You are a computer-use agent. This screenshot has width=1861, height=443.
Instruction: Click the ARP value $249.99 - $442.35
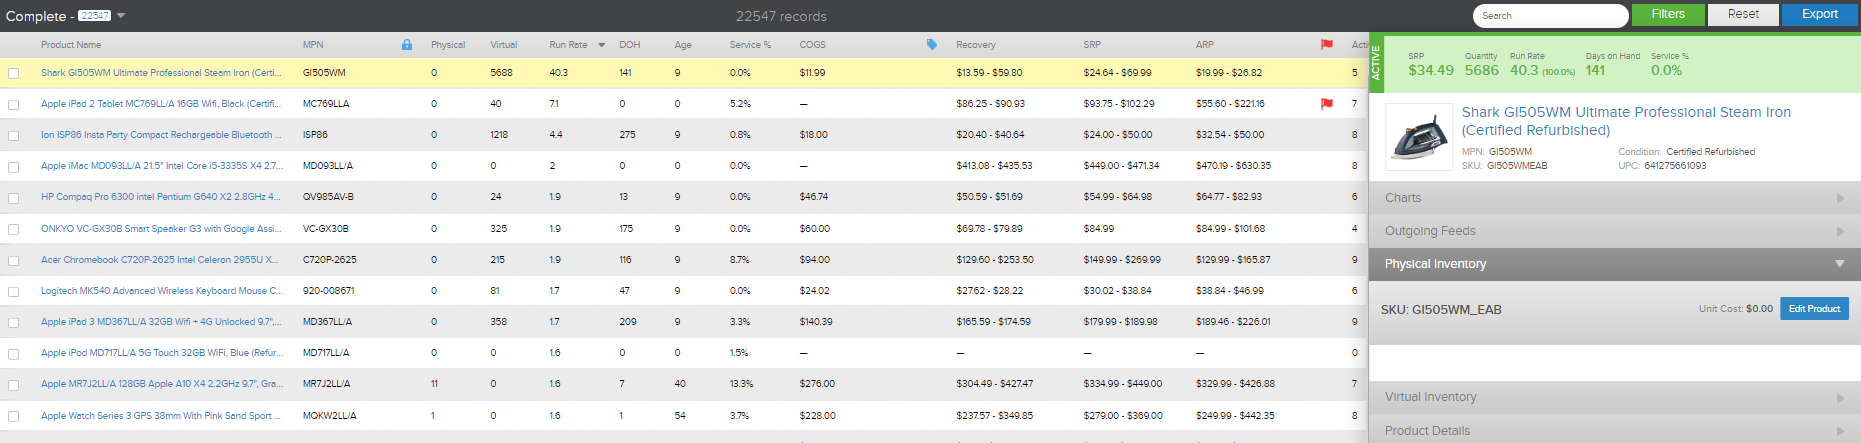pyautogui.click(x=1235, y=416)
